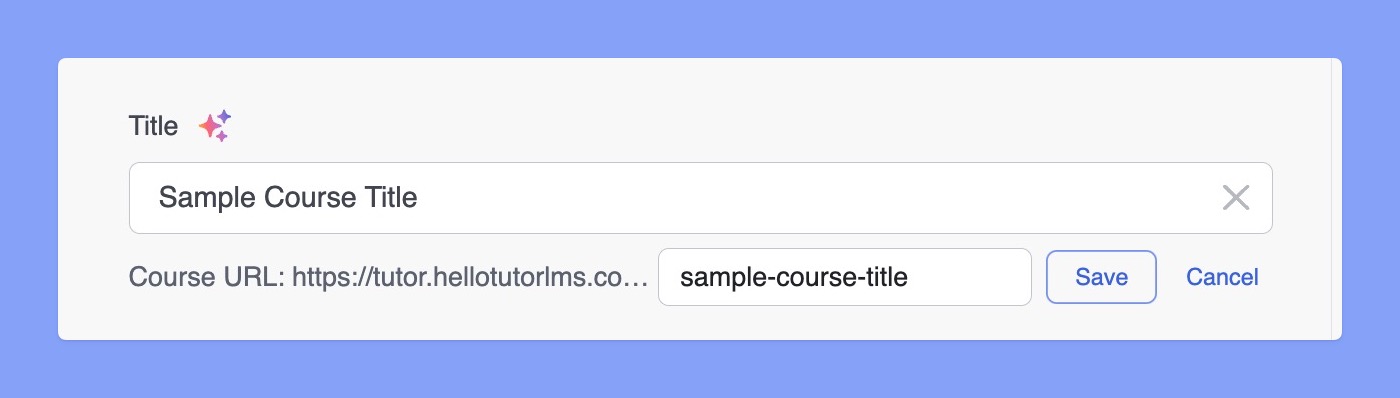The image size is (1400, 398).
Task: Click the Title field label
Action: tap(153, 126)
